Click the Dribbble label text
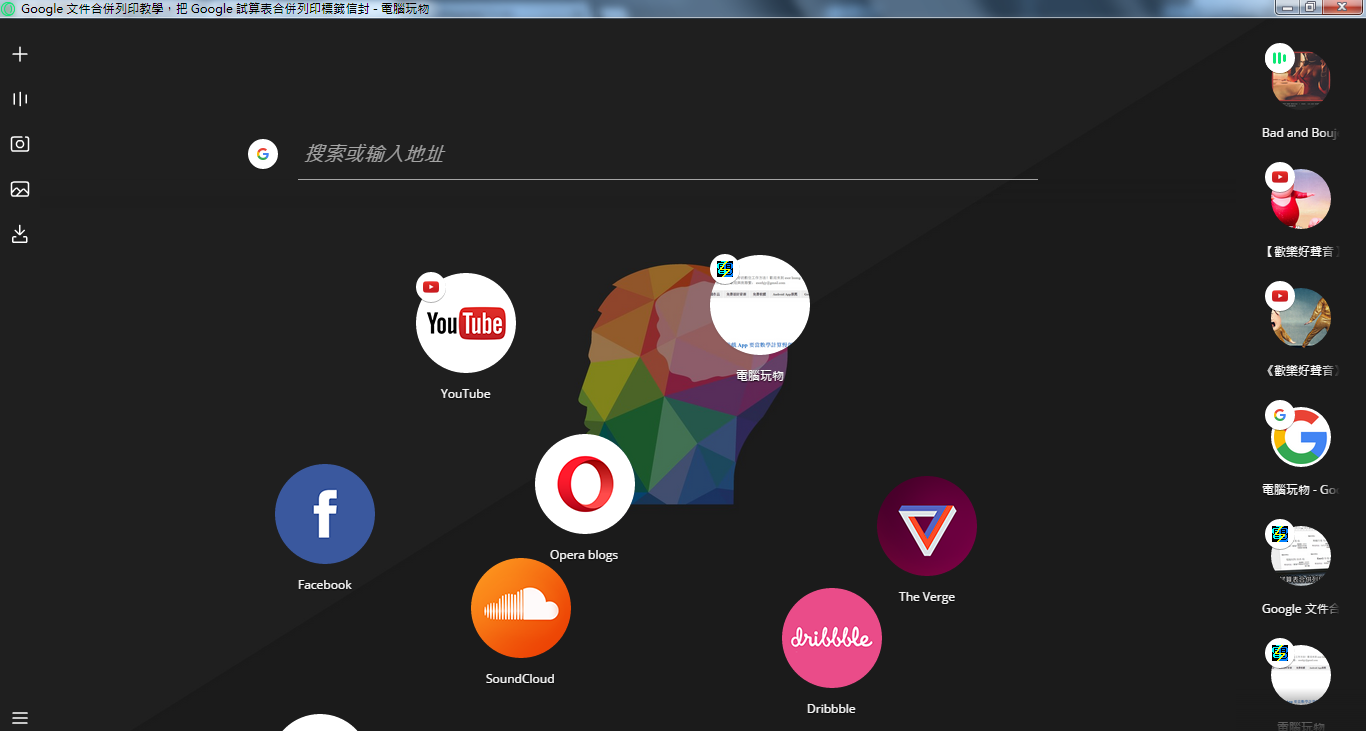The width and height of the screenshot is (1366, 731). 831,709
